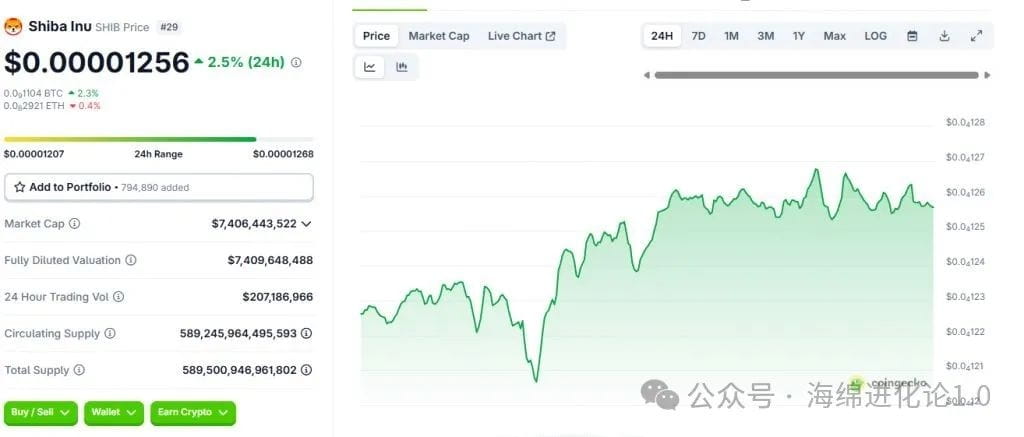Expand Market Cap details chevron

point(306,224)
